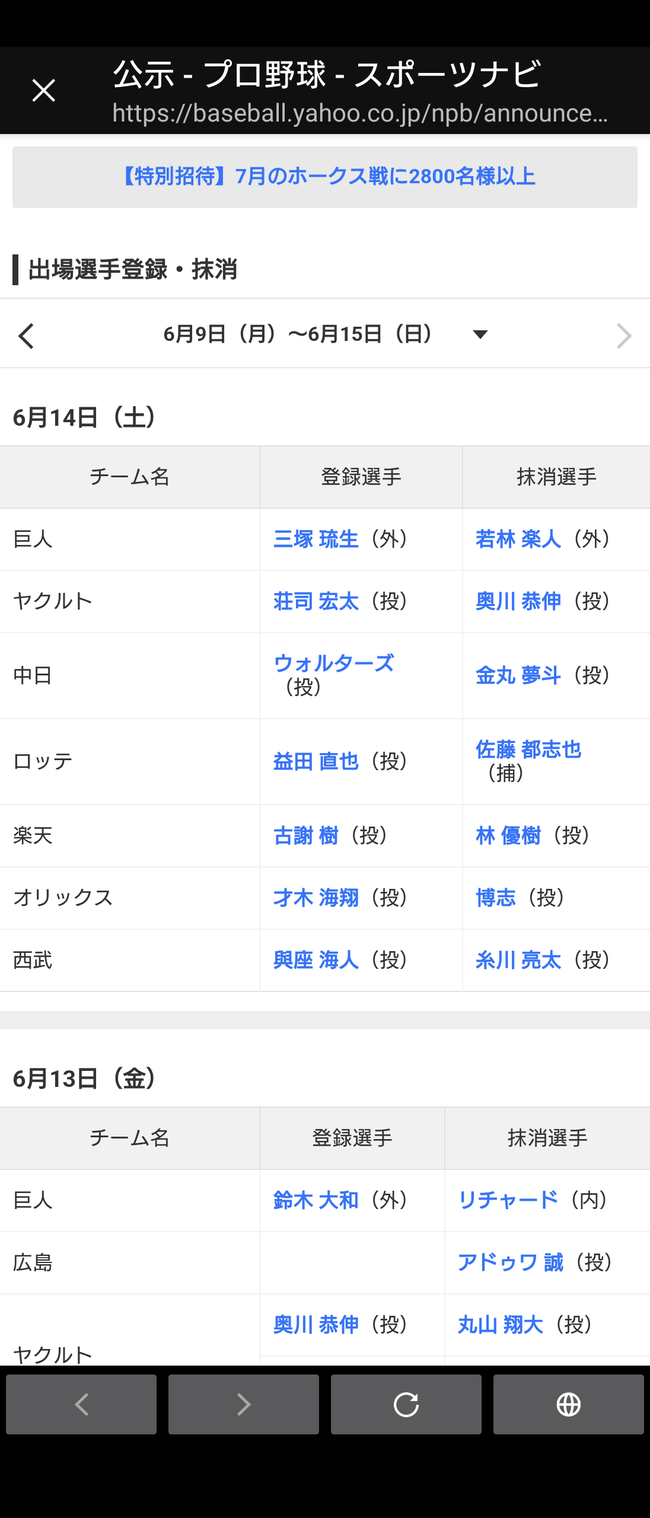View profile of ウォルターズ
This screenshot has width=650, height=1518.
[x=334, y=663]
